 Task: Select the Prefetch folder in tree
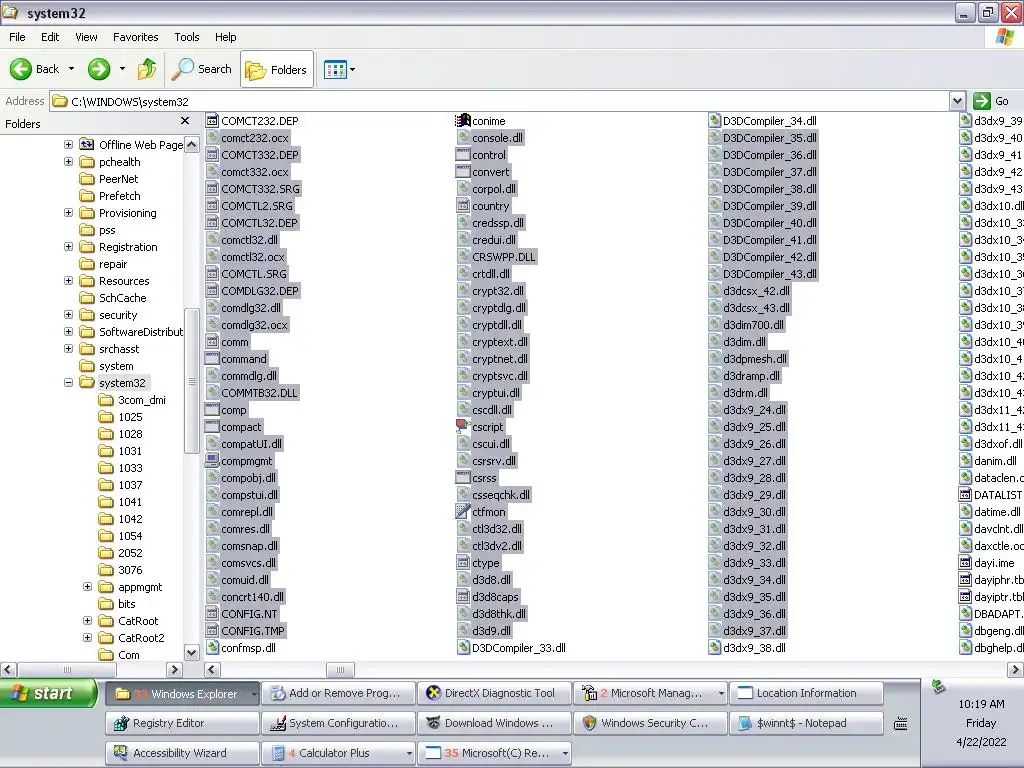coord(120,196)
